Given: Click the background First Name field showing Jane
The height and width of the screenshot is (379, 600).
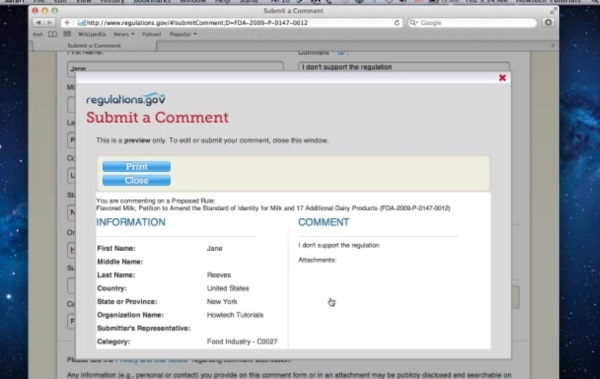Looking at the screenshot, I should click(175, 67).
